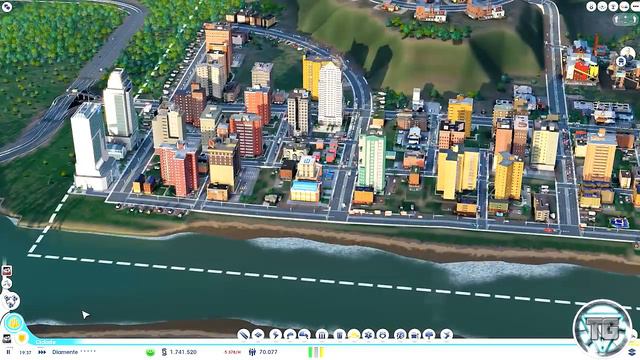Viewport: 640px width, 360px height.
Task: Open the Waste Disposal trash menu
Action: click(x=339, y=335)
